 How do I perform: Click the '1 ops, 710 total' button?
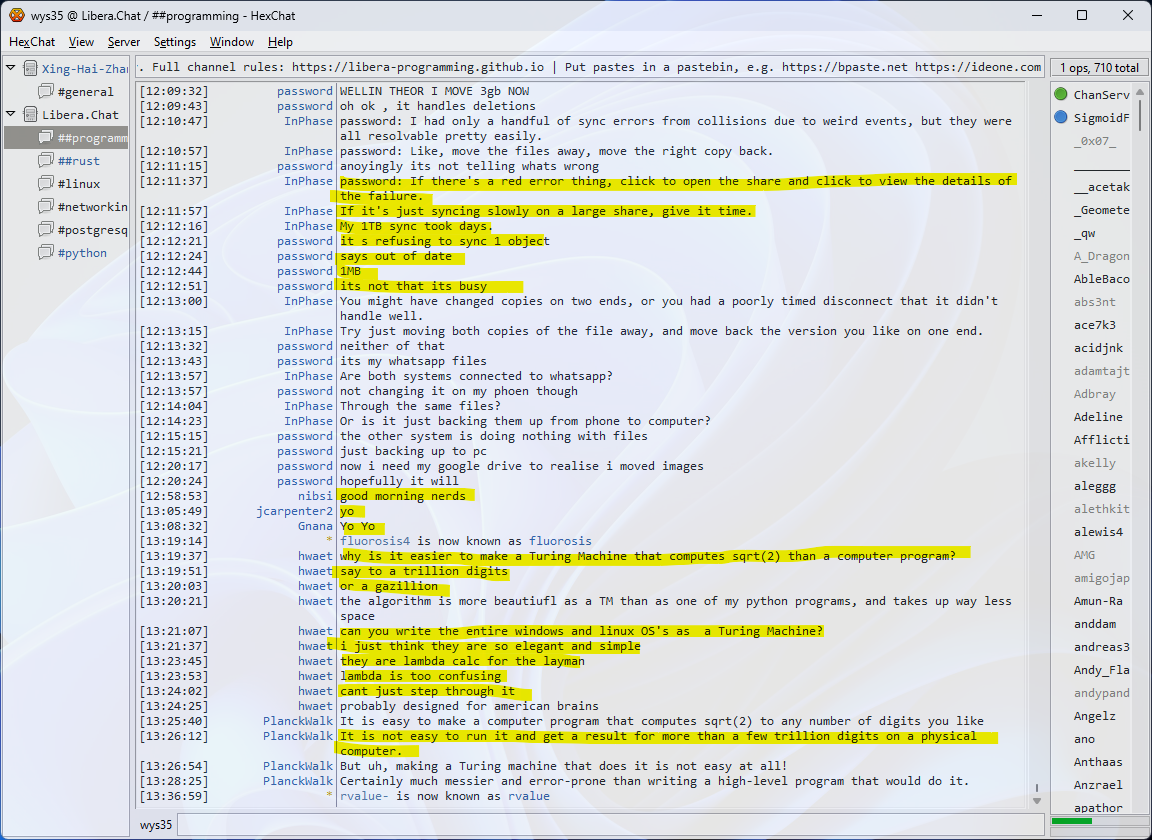coord(1099,68)
